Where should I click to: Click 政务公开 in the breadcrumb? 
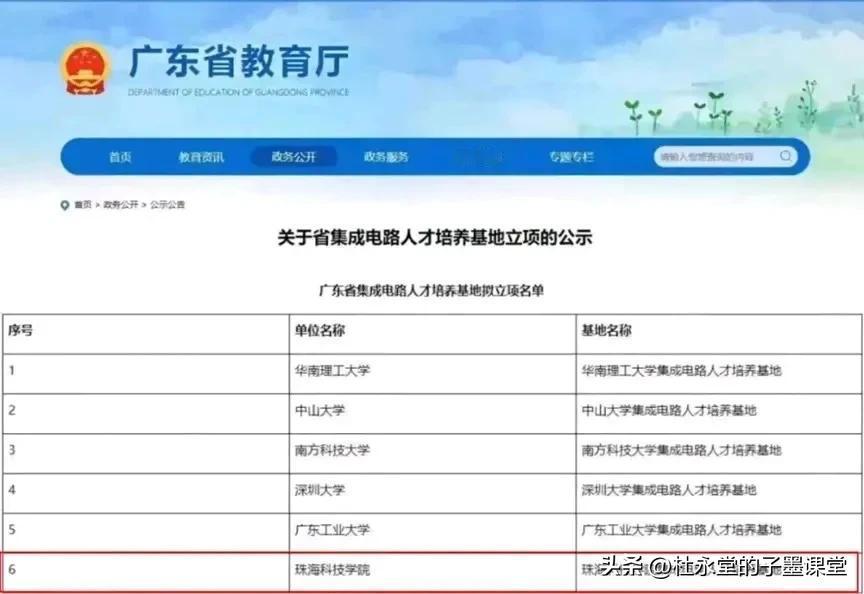click(x=121, y=204)
